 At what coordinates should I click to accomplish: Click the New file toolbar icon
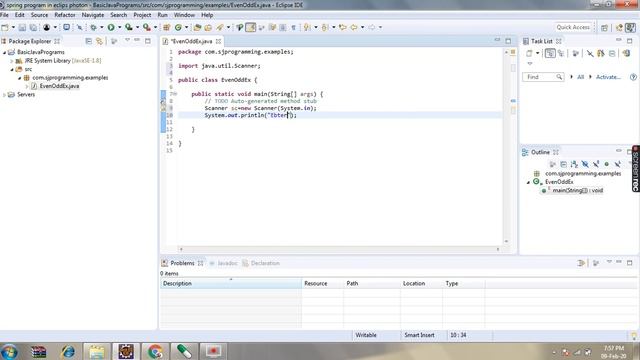[5, 27]
